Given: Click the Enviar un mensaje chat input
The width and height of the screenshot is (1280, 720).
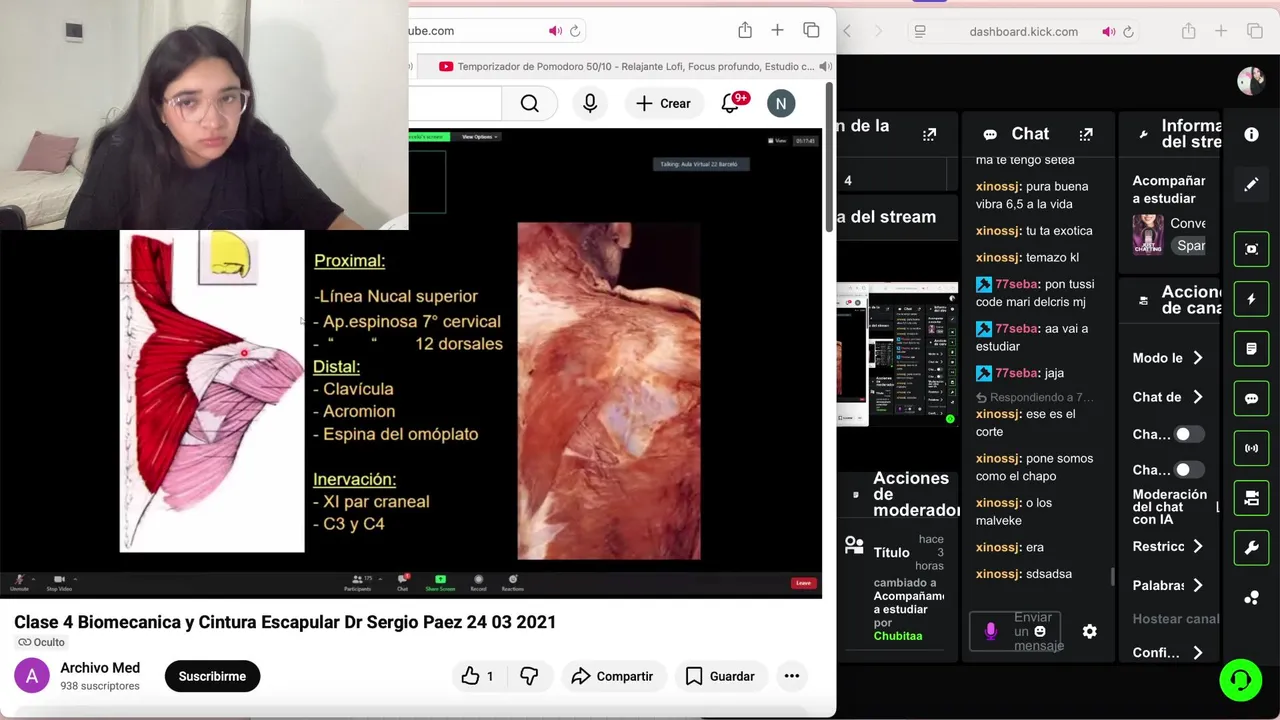Looking at the screenshot, I should [1015, 631].
